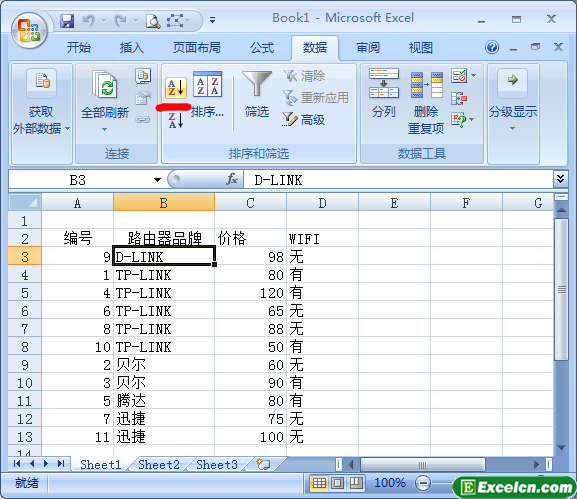Expand the Name Box dropdown arrow

[x=157, y=180]
